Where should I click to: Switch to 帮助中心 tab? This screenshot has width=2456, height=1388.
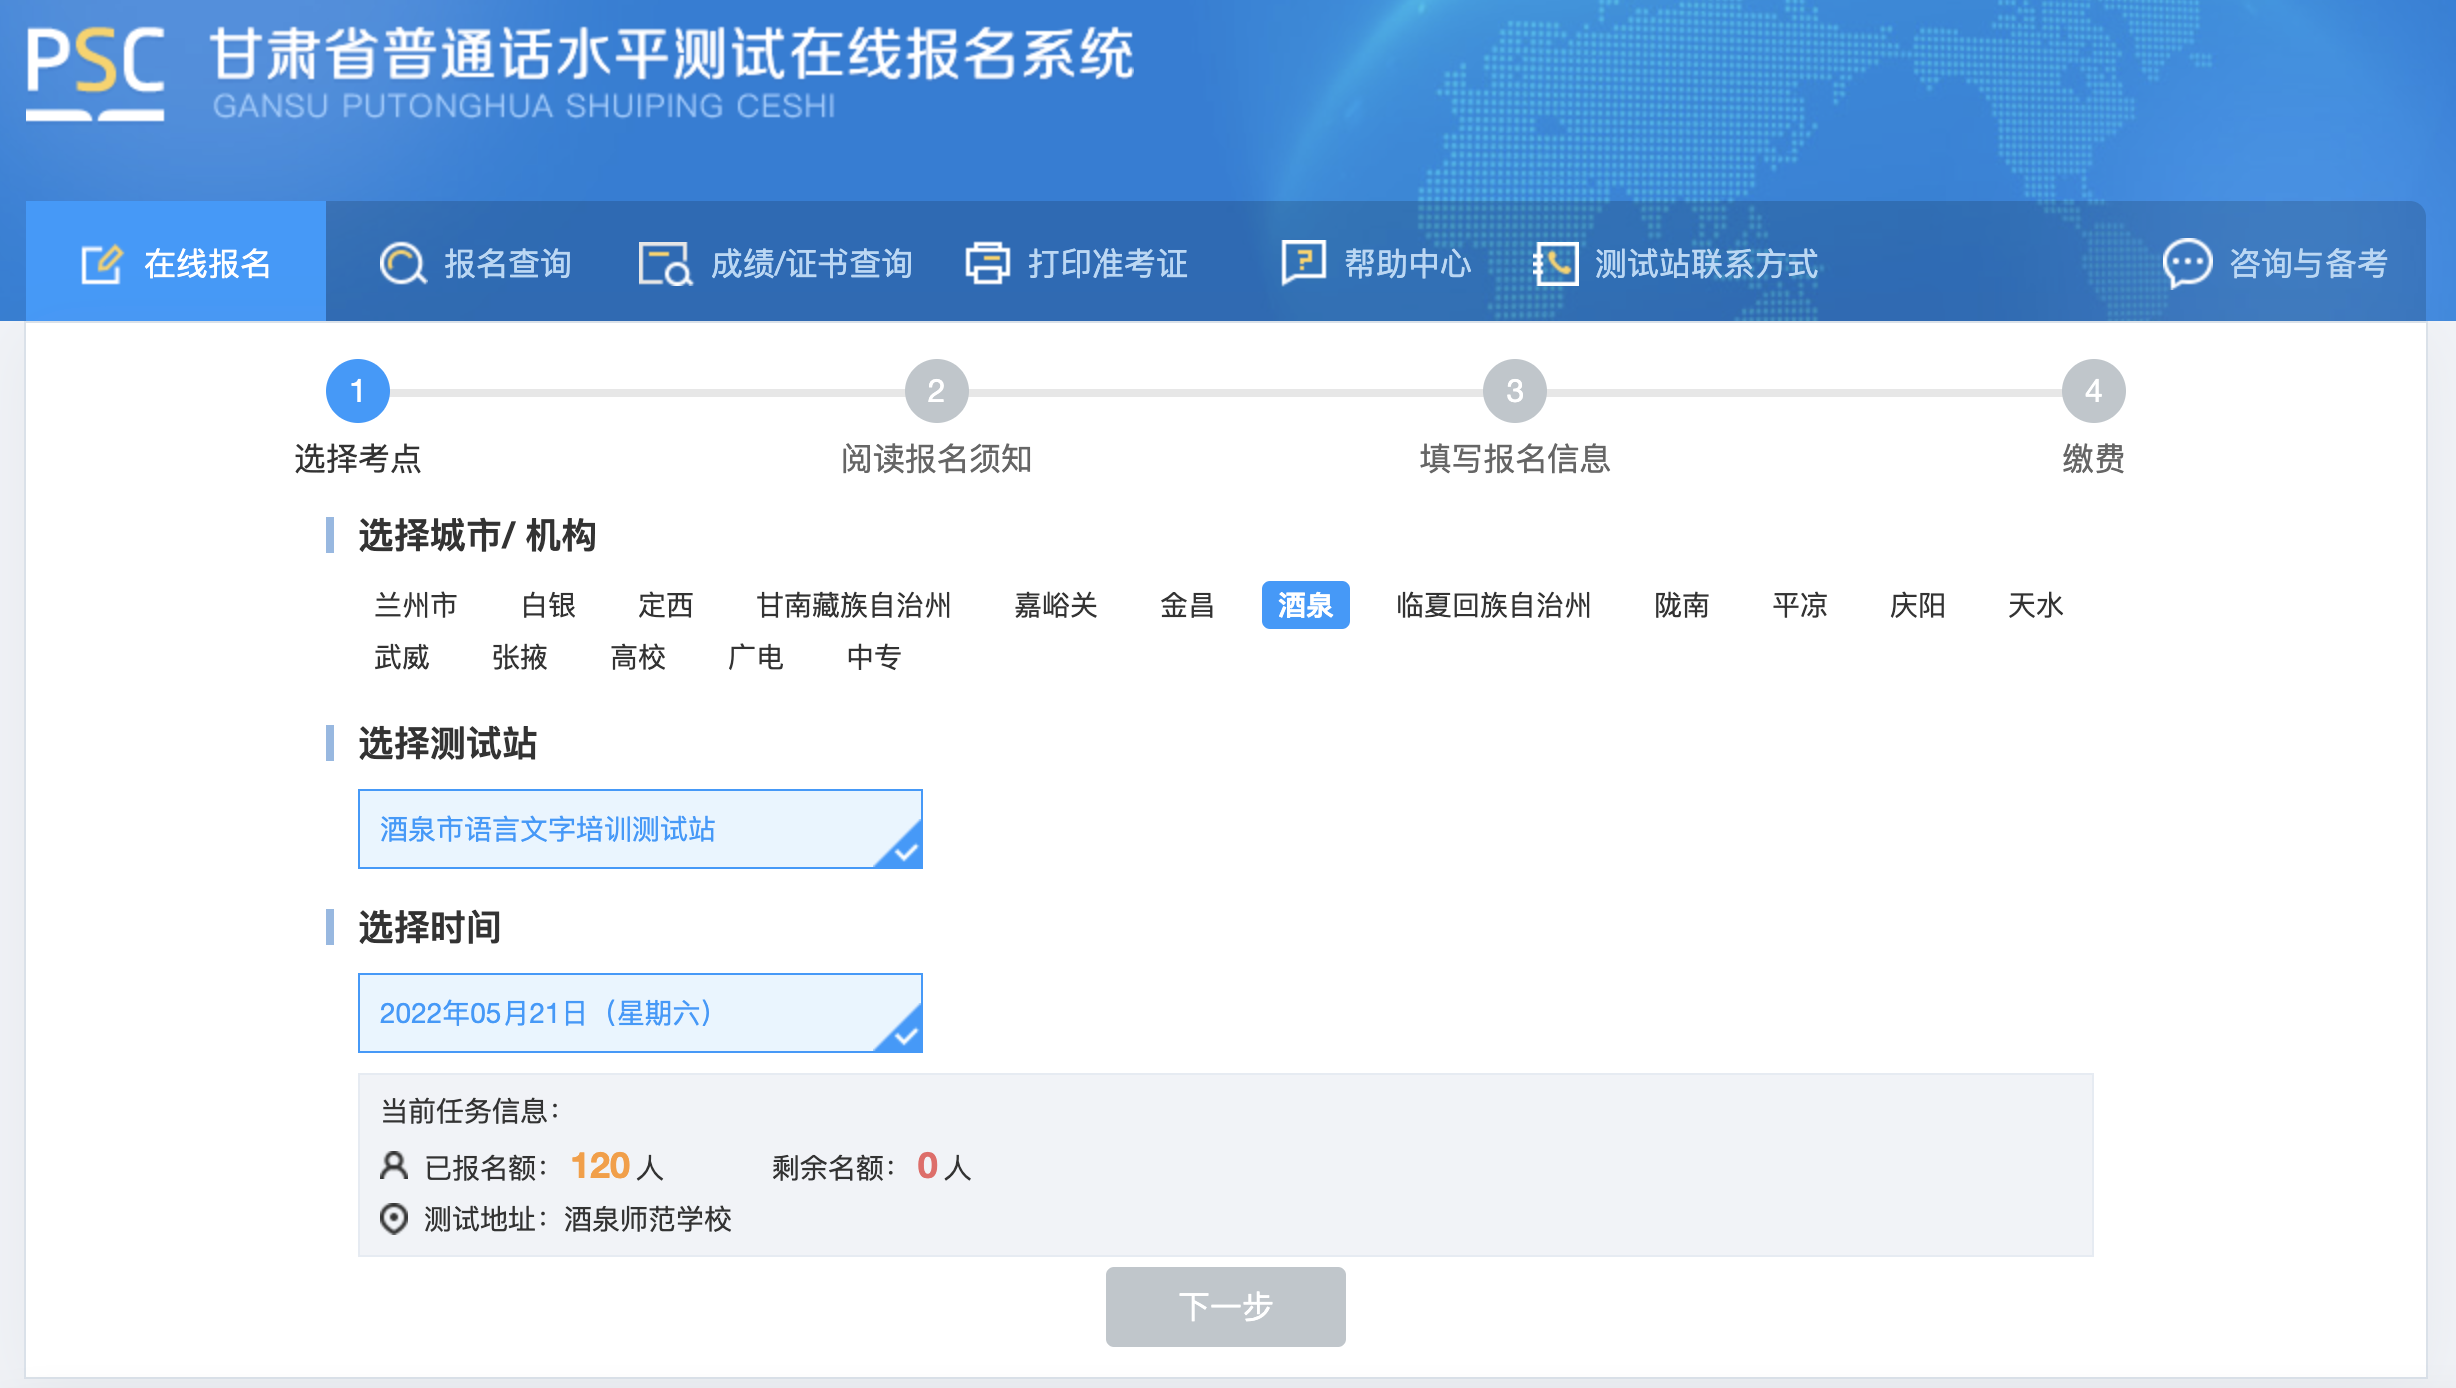tap(1407, 264)
